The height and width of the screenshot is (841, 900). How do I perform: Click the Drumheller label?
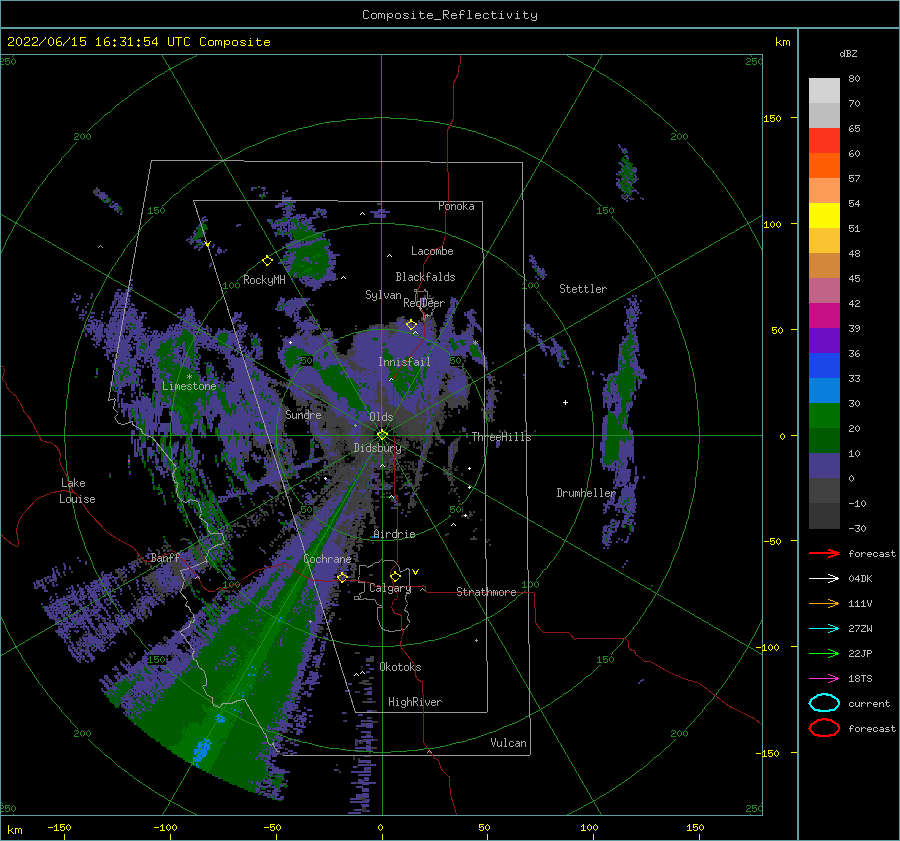point(586,493)
